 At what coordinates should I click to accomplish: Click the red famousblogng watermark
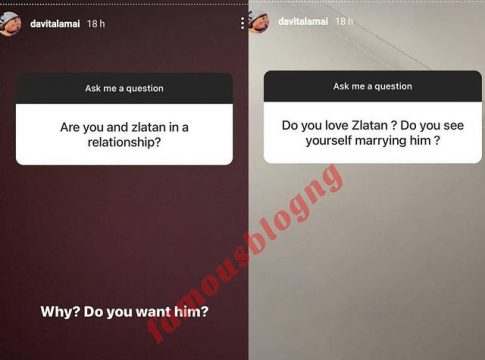[246, 253]
